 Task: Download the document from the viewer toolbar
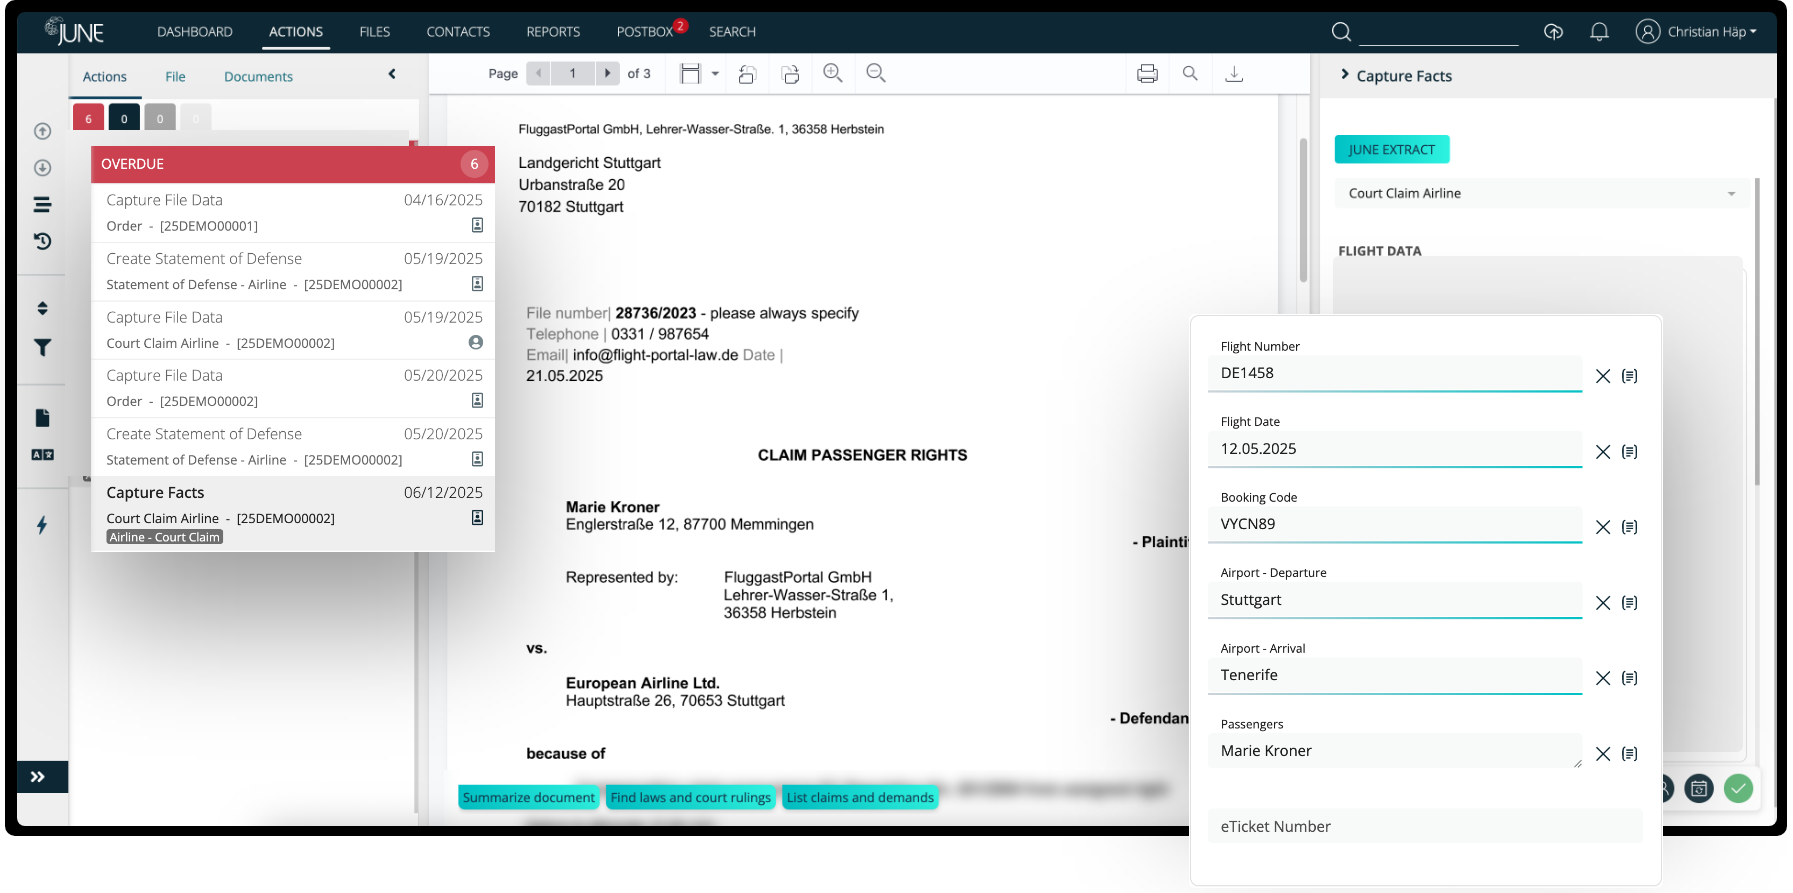[1234, 74]
